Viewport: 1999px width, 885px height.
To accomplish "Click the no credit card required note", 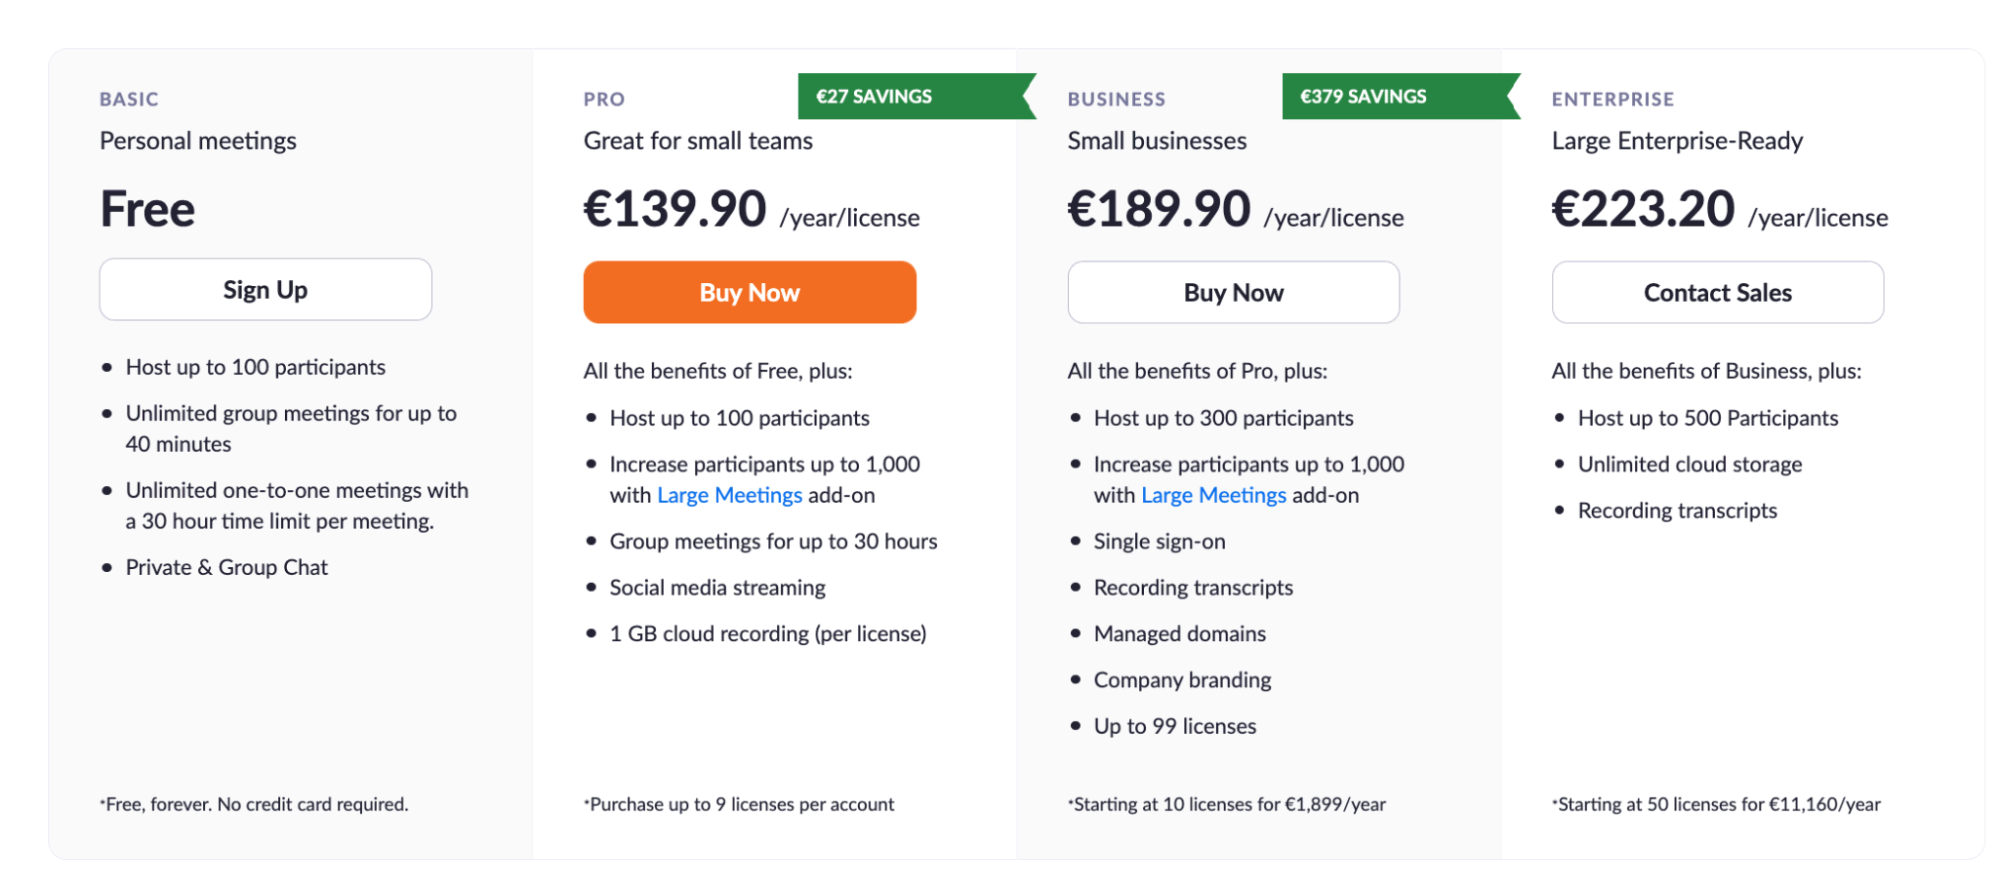I will [x=253, y=804].
